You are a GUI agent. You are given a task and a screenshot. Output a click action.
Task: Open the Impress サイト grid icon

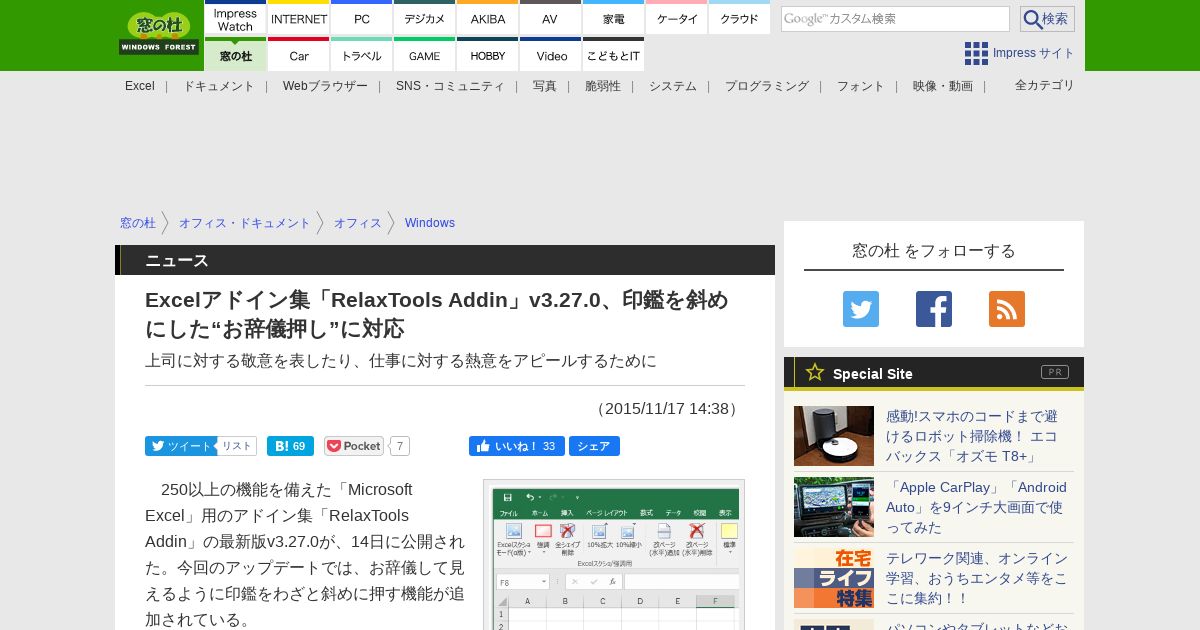976,53
